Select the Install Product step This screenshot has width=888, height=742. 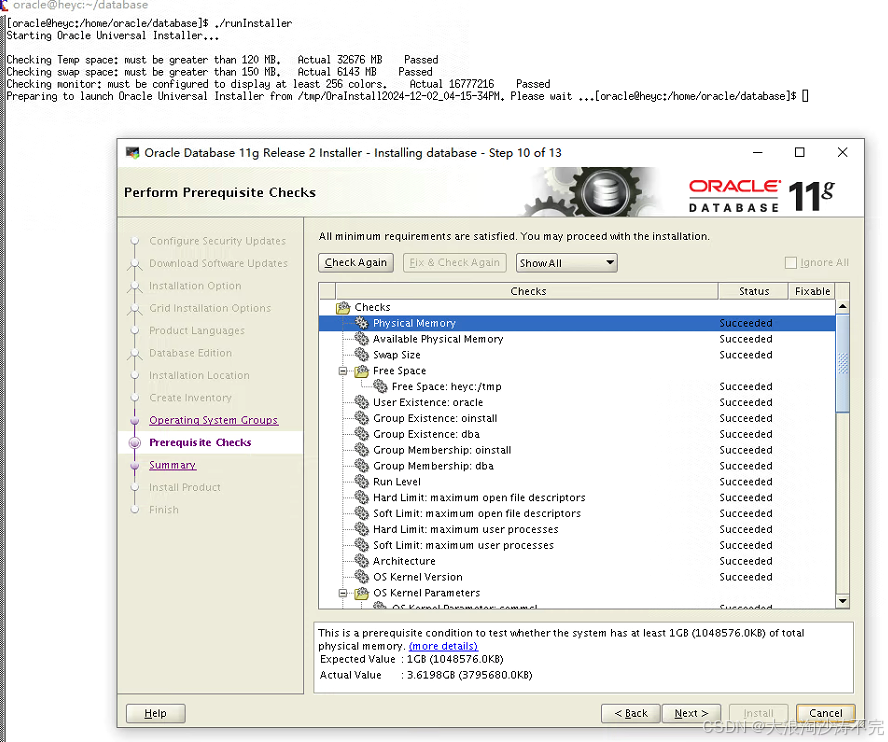pos(185,487)
